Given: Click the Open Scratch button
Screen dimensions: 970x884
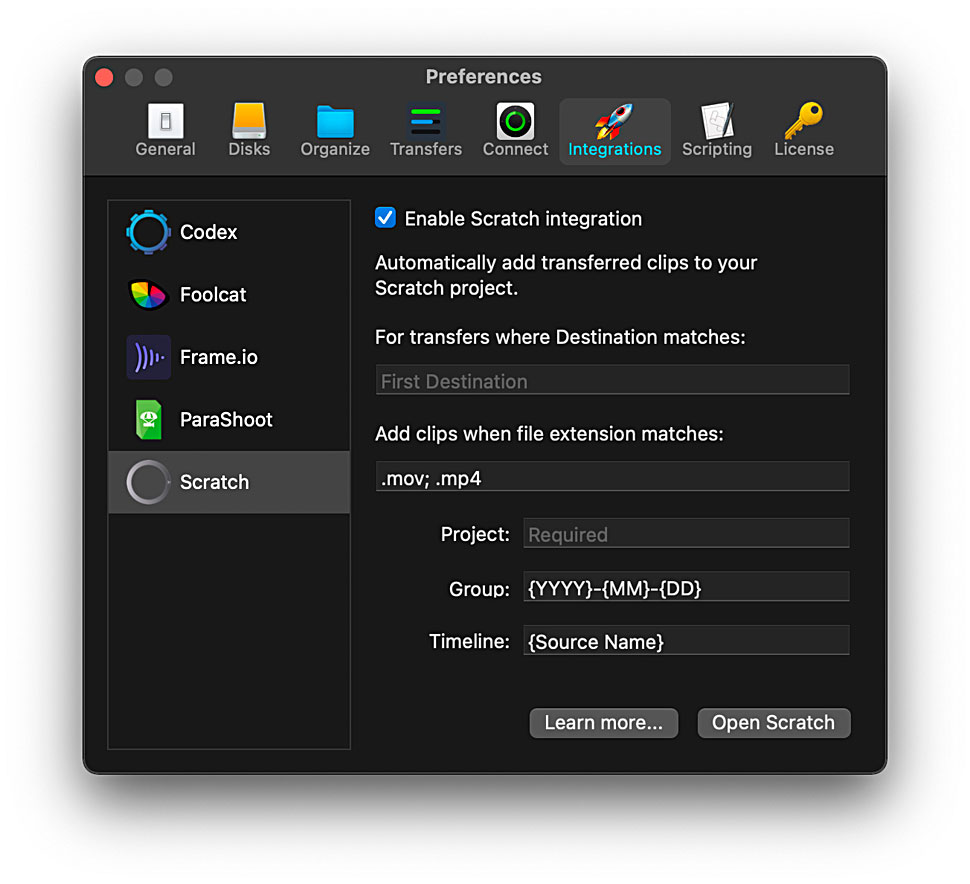Looking at the screenshot, I should pyautogui.click(x=774, y=723).
